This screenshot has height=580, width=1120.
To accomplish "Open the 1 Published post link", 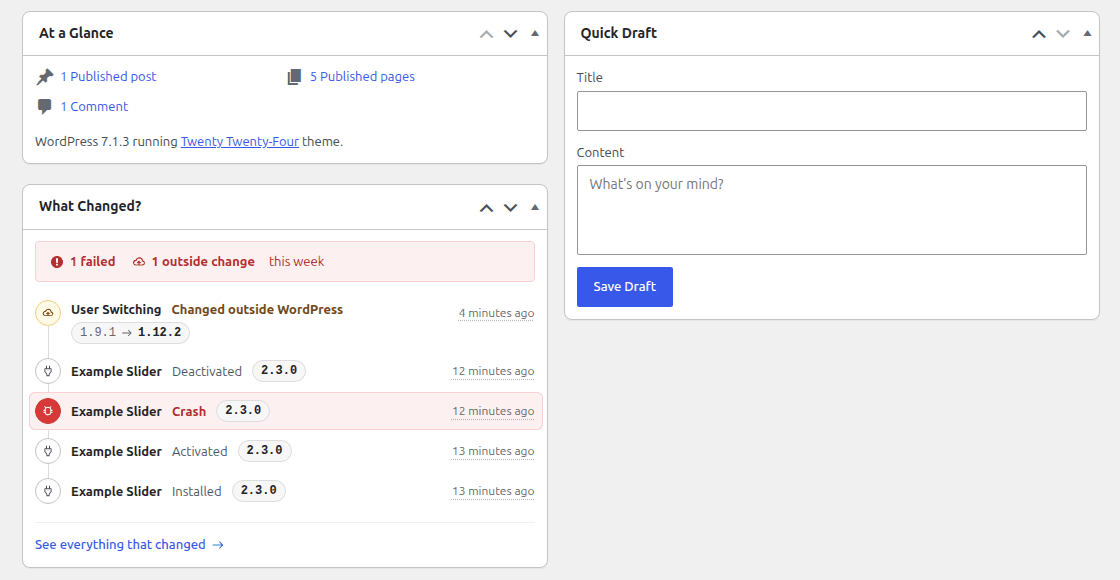I will pos(108,76).
